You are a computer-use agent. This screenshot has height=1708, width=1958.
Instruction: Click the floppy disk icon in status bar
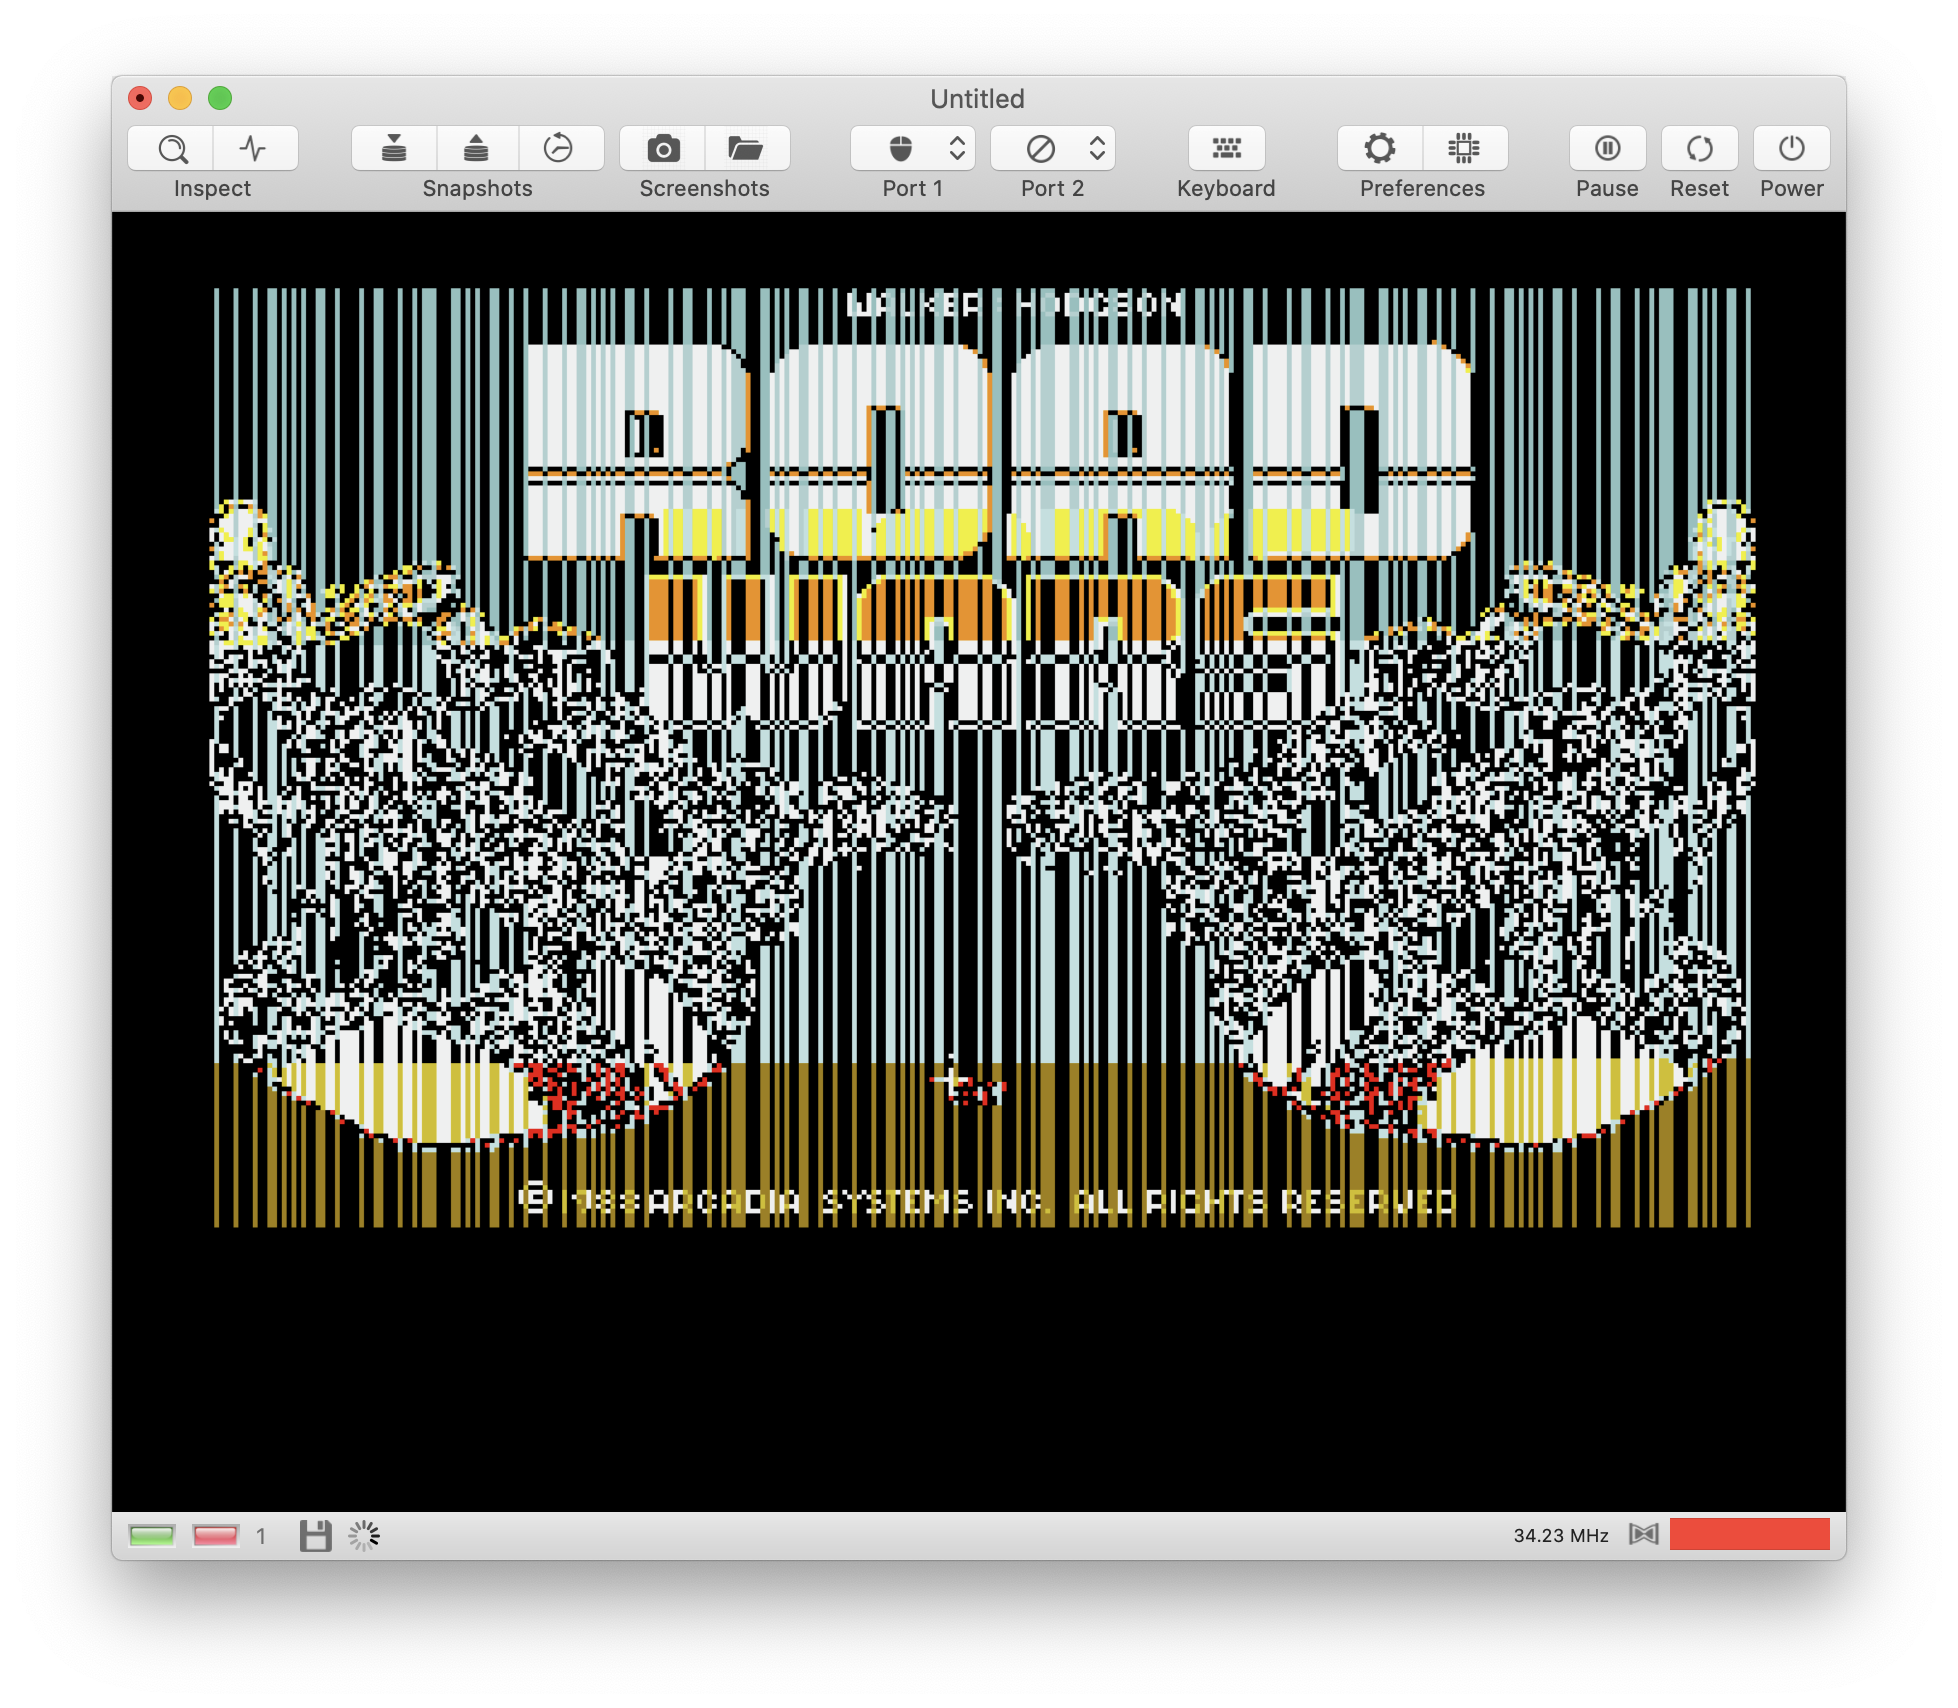(x=315, y=1536)
